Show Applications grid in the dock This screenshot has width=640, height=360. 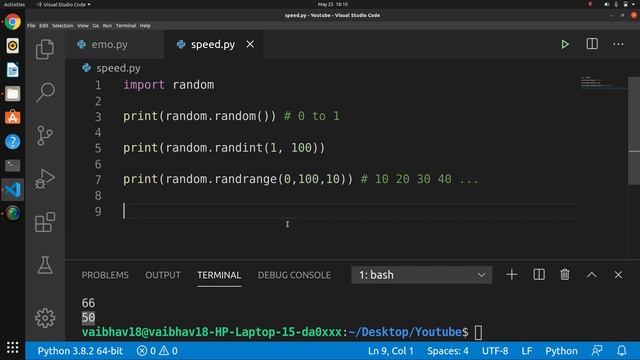click(13, 347)
